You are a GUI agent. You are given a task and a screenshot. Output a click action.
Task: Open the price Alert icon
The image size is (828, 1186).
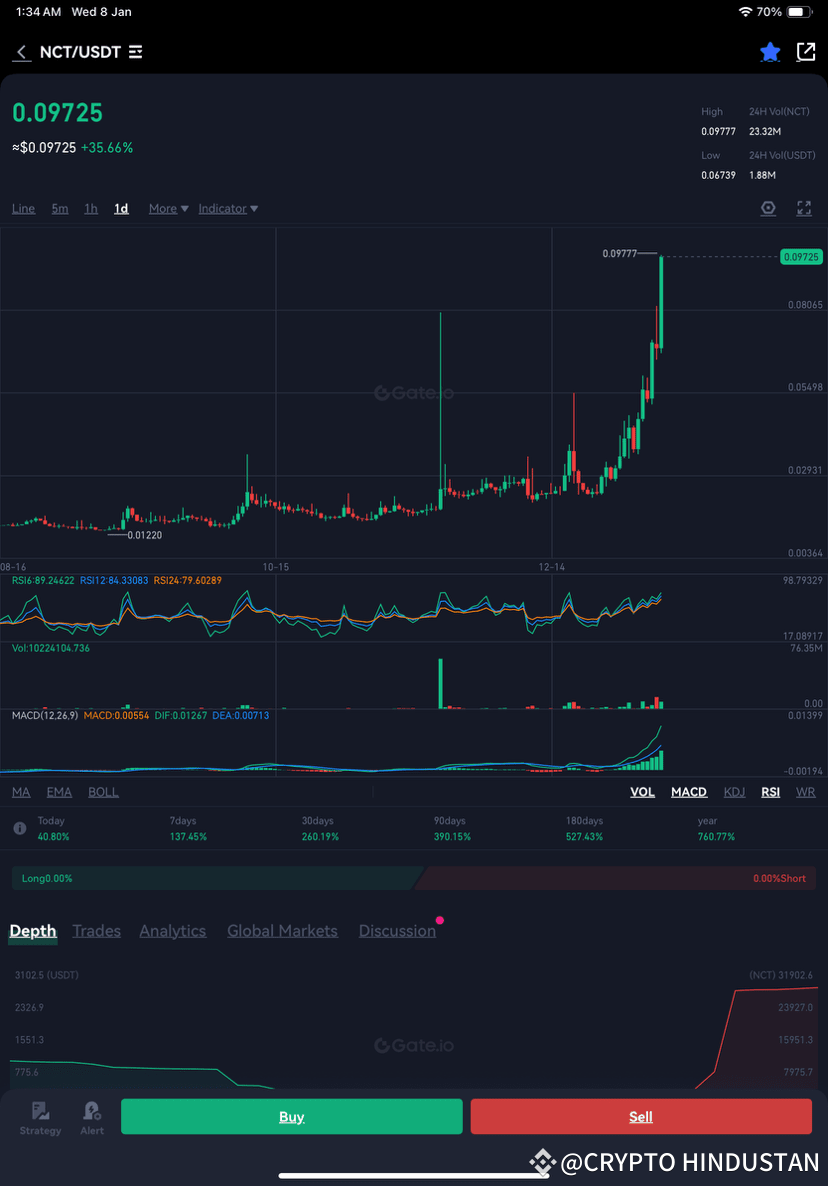[91, 1115]
